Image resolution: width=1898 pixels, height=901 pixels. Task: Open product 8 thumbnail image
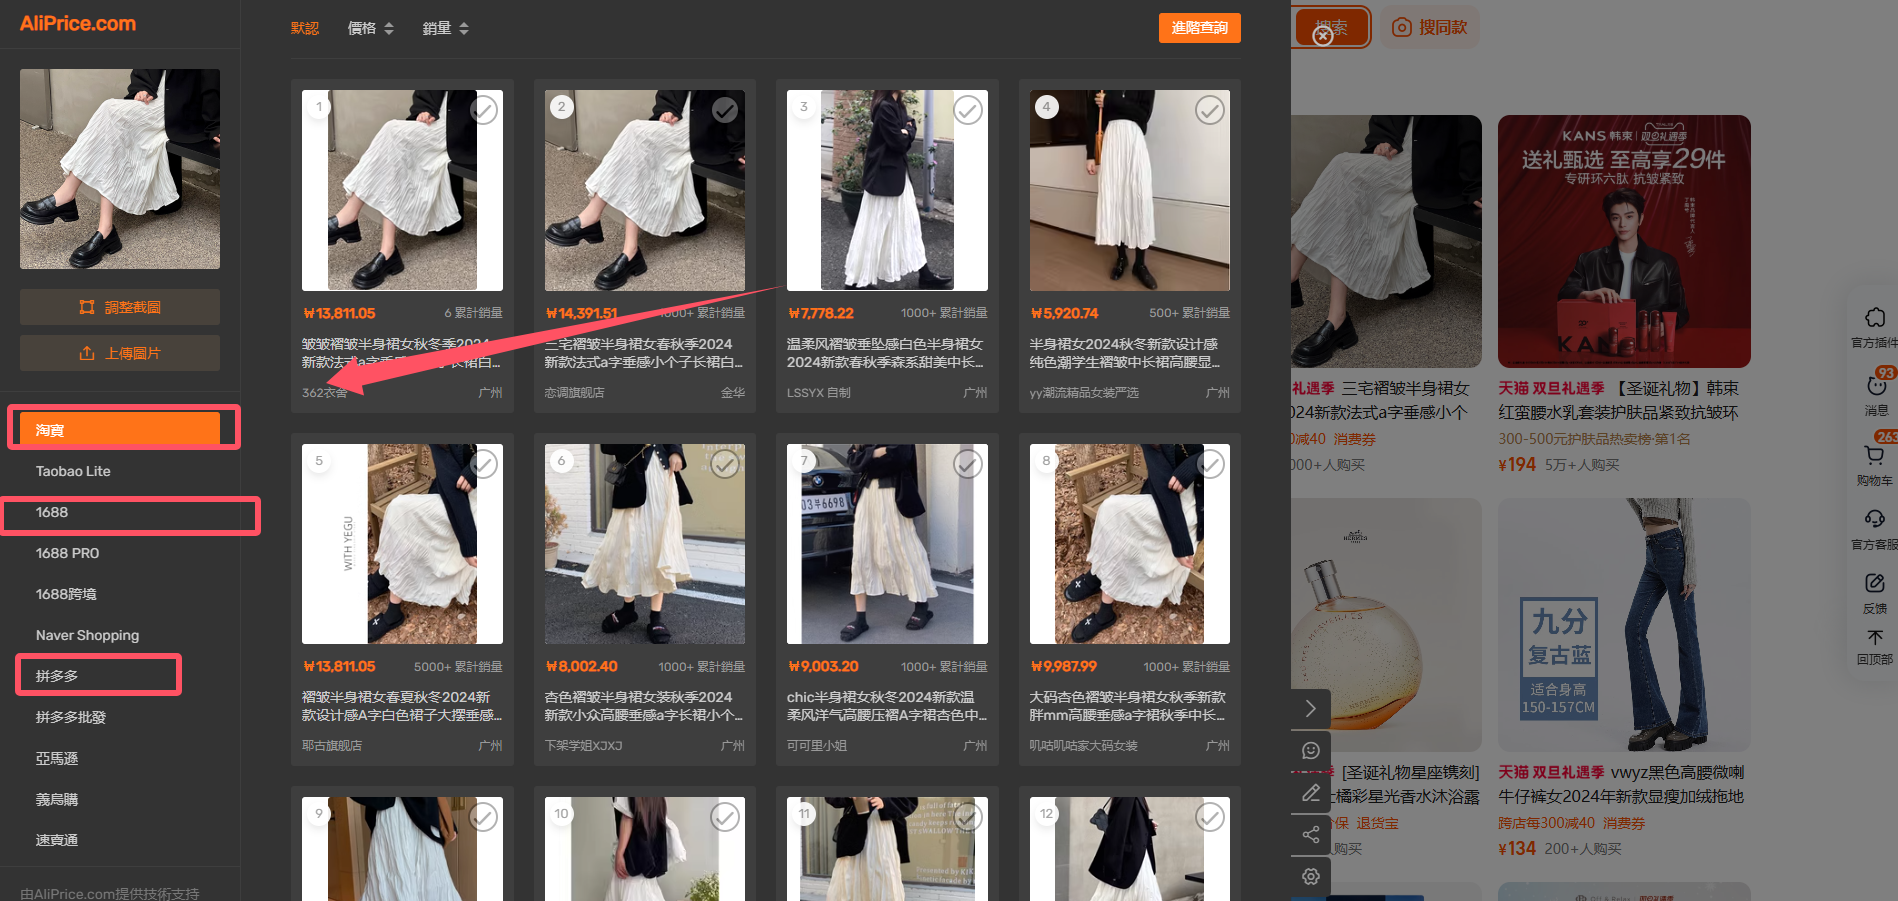[x=1130, y=544]
